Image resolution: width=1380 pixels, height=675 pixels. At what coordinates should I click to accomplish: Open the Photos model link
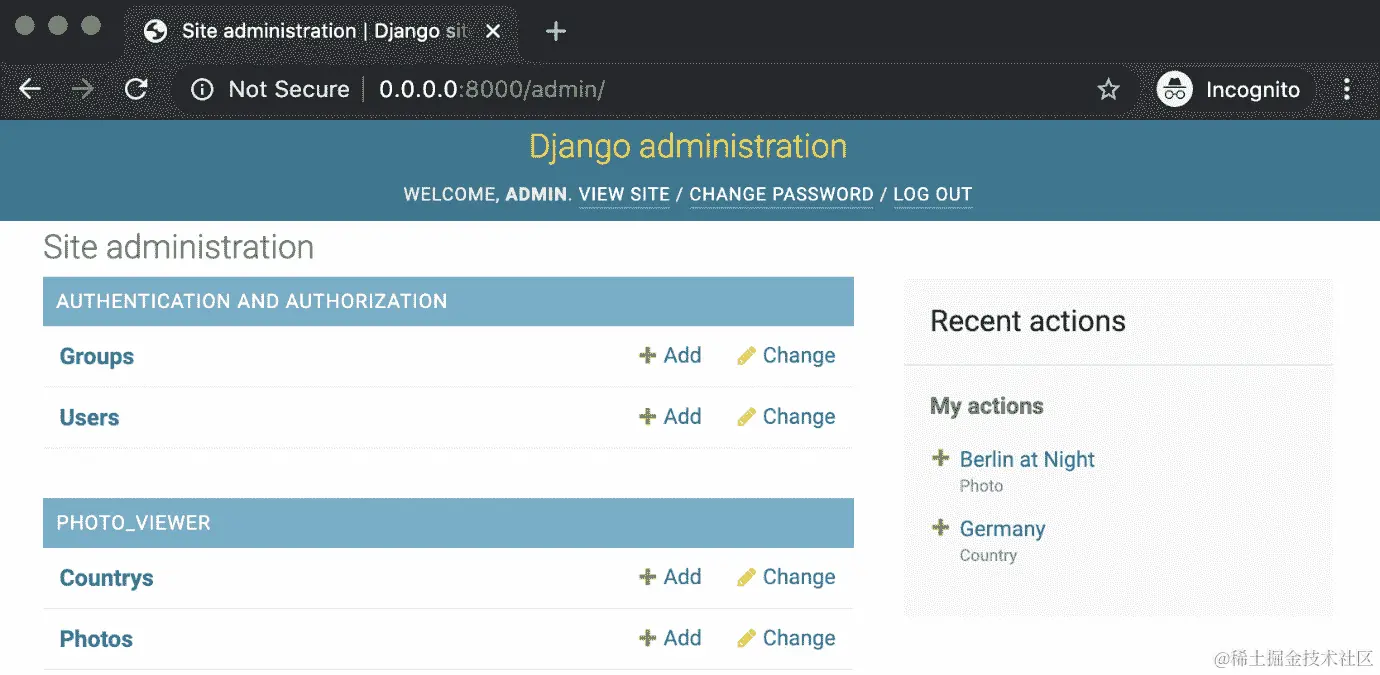pos(96,639)
